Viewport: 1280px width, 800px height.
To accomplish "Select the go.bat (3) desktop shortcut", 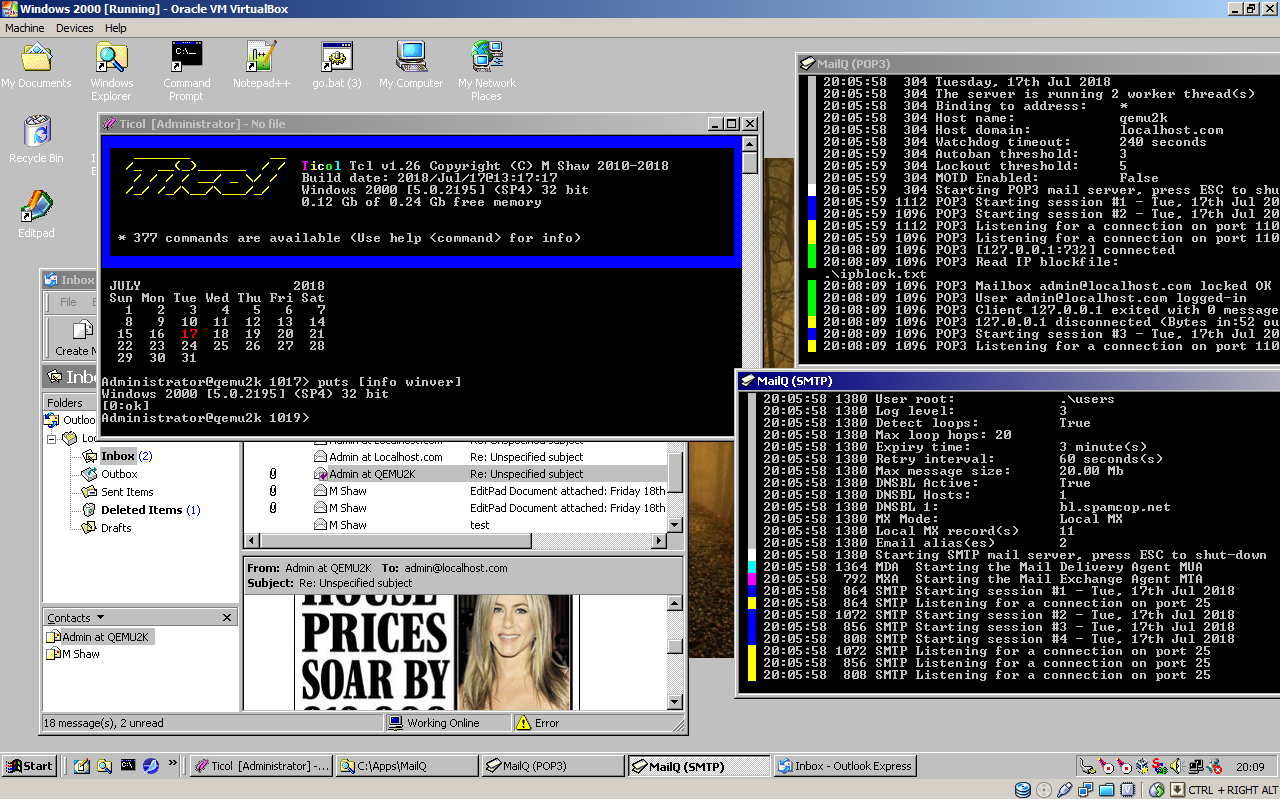I will [337, 67].
